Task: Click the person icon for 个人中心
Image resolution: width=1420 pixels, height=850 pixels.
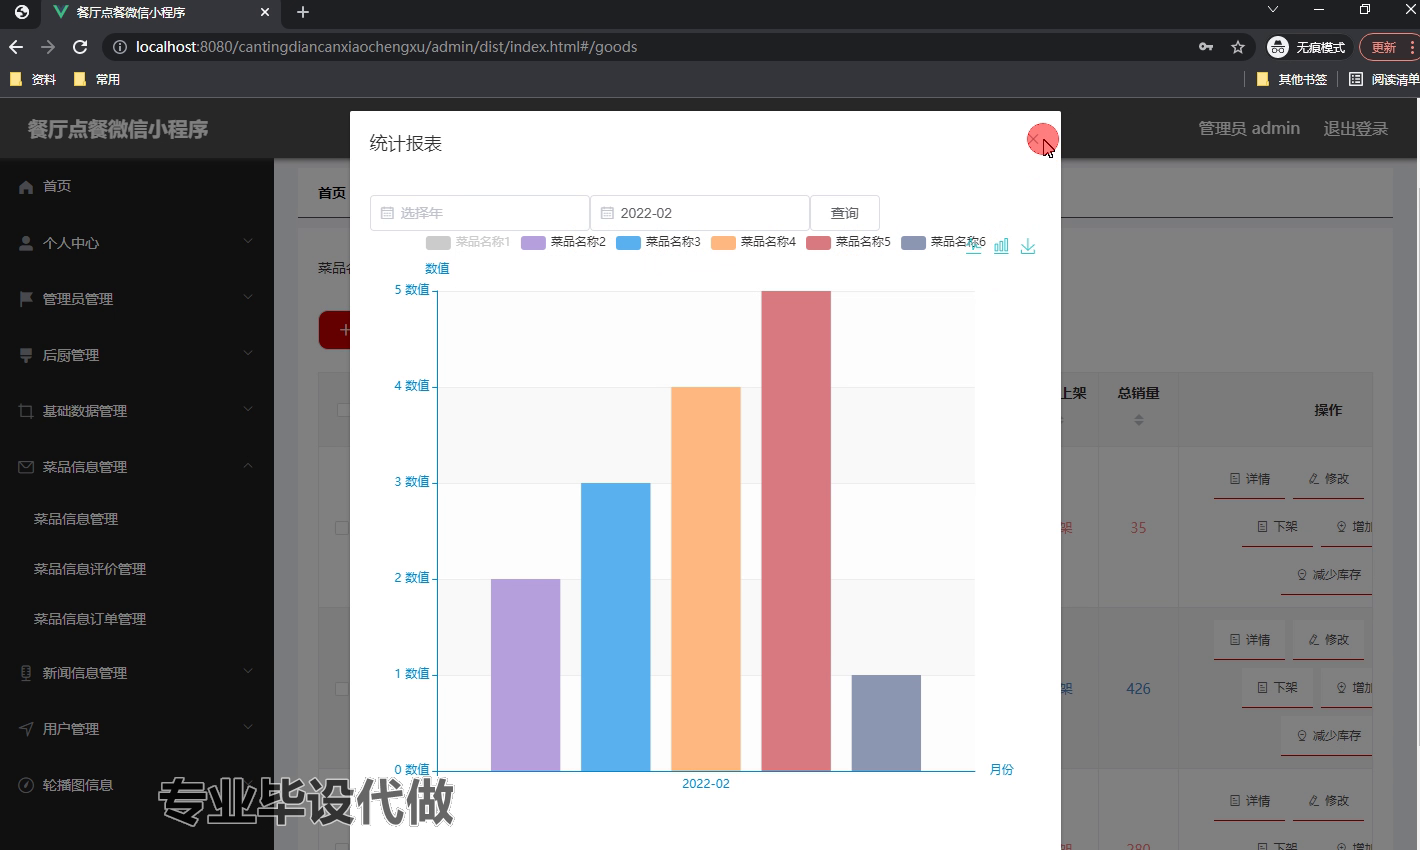Action: (26, 243)
